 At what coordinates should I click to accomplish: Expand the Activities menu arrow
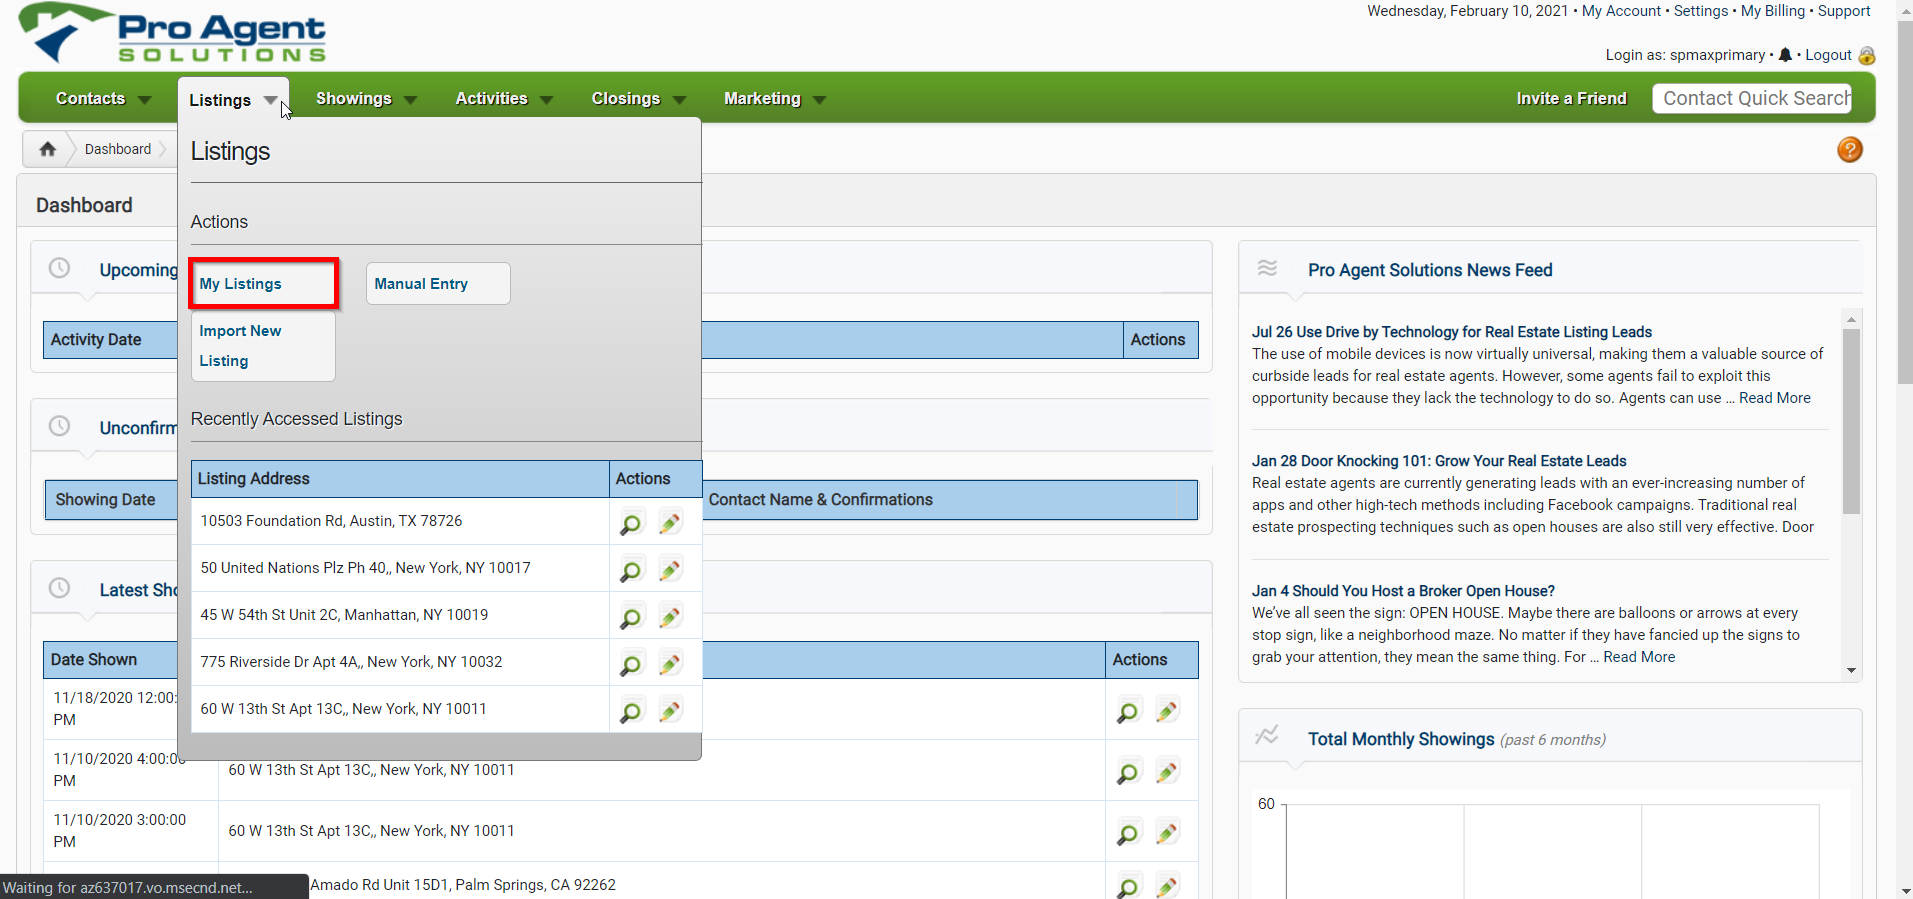(x=546, y=100)
